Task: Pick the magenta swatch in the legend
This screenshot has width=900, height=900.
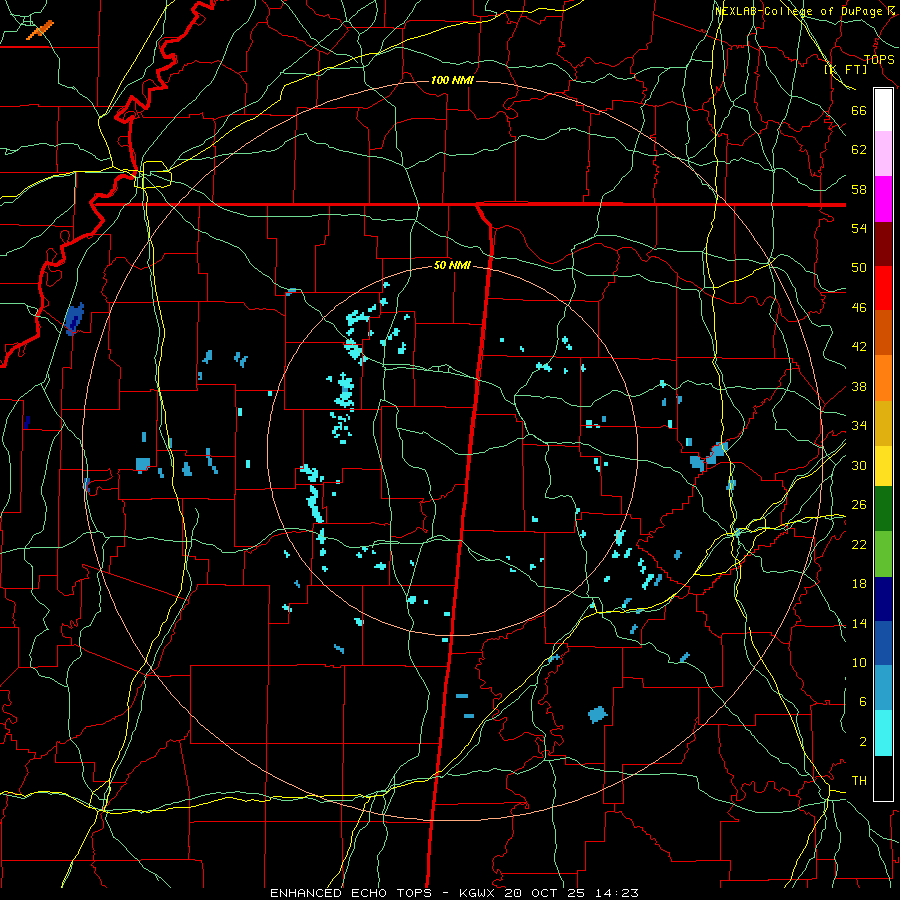Action: pos(883,199)
